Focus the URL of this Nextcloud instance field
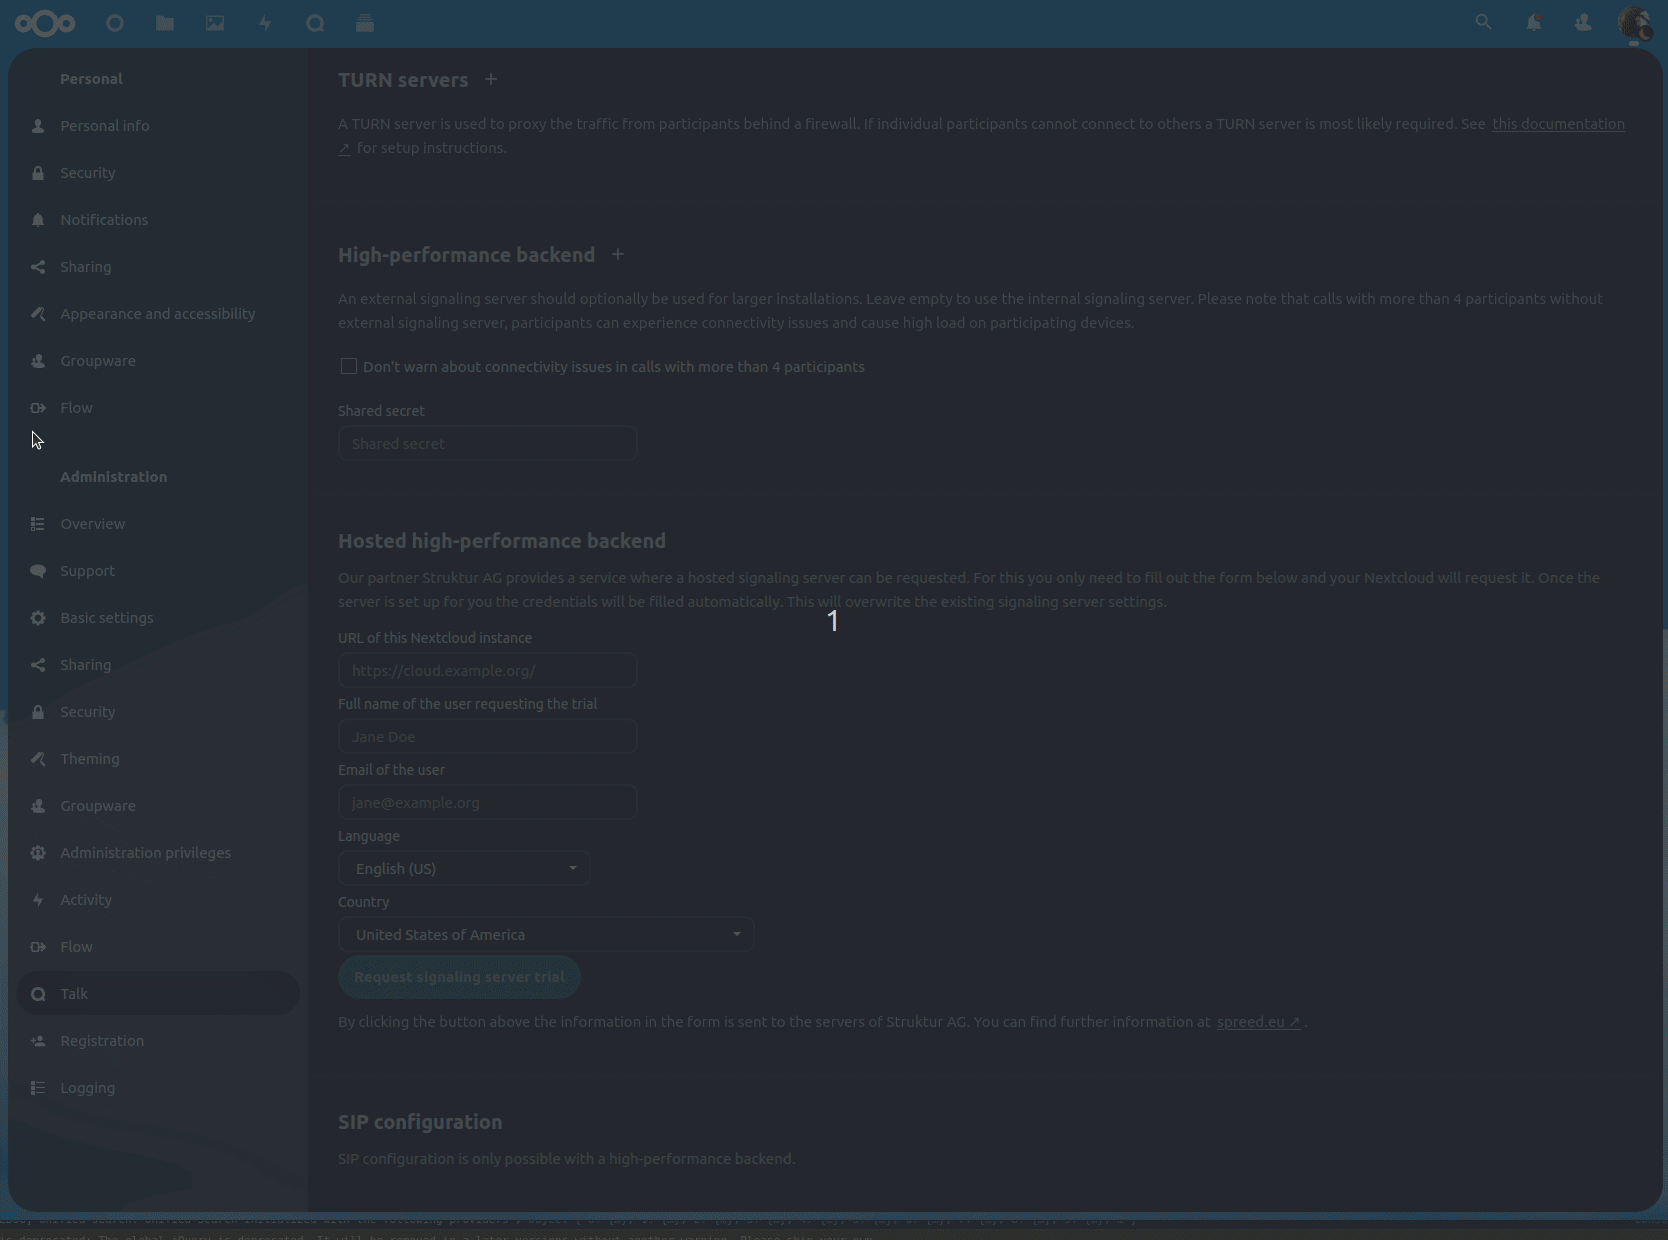This screenshot has width=1668, height=1240. pyautogui.click(x=488, y=670)
